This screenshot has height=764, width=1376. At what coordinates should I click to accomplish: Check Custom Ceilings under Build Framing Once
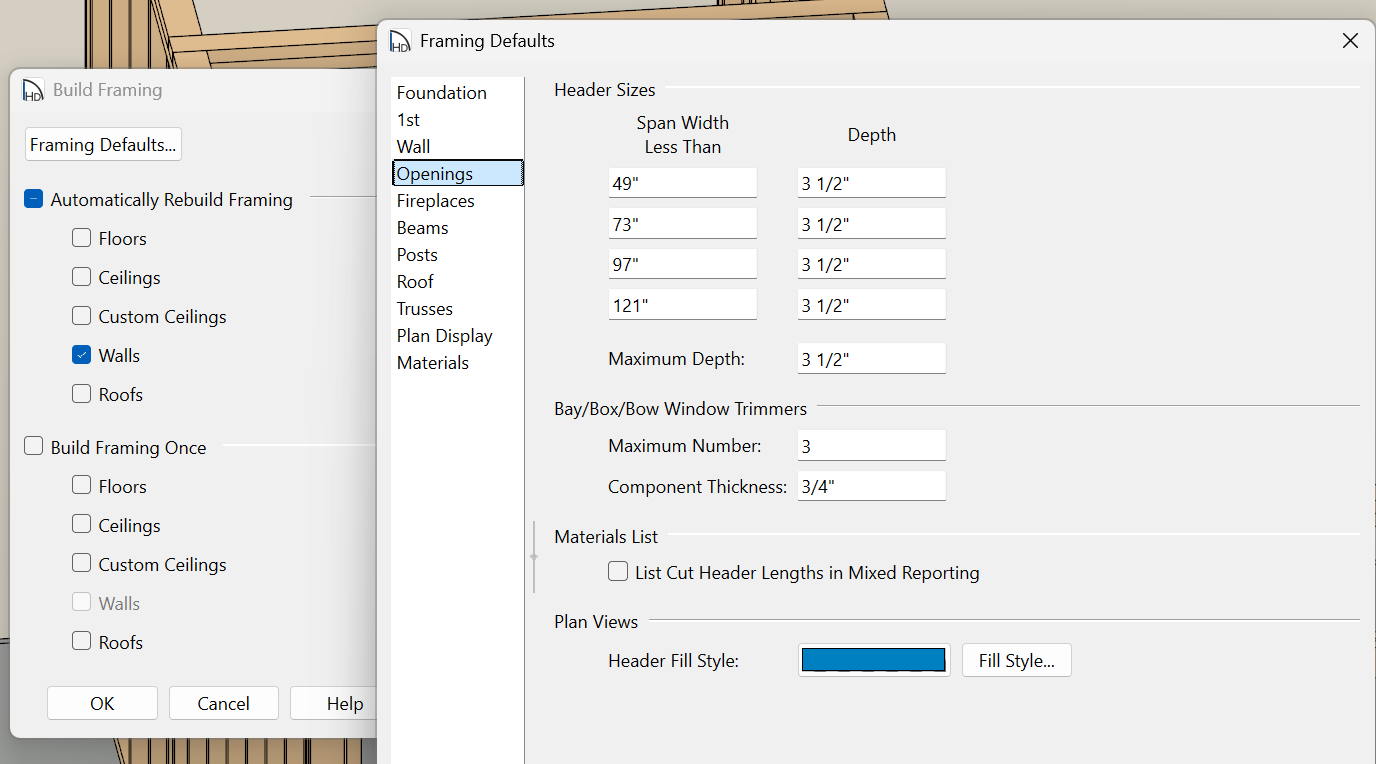(x=82, y=564)
